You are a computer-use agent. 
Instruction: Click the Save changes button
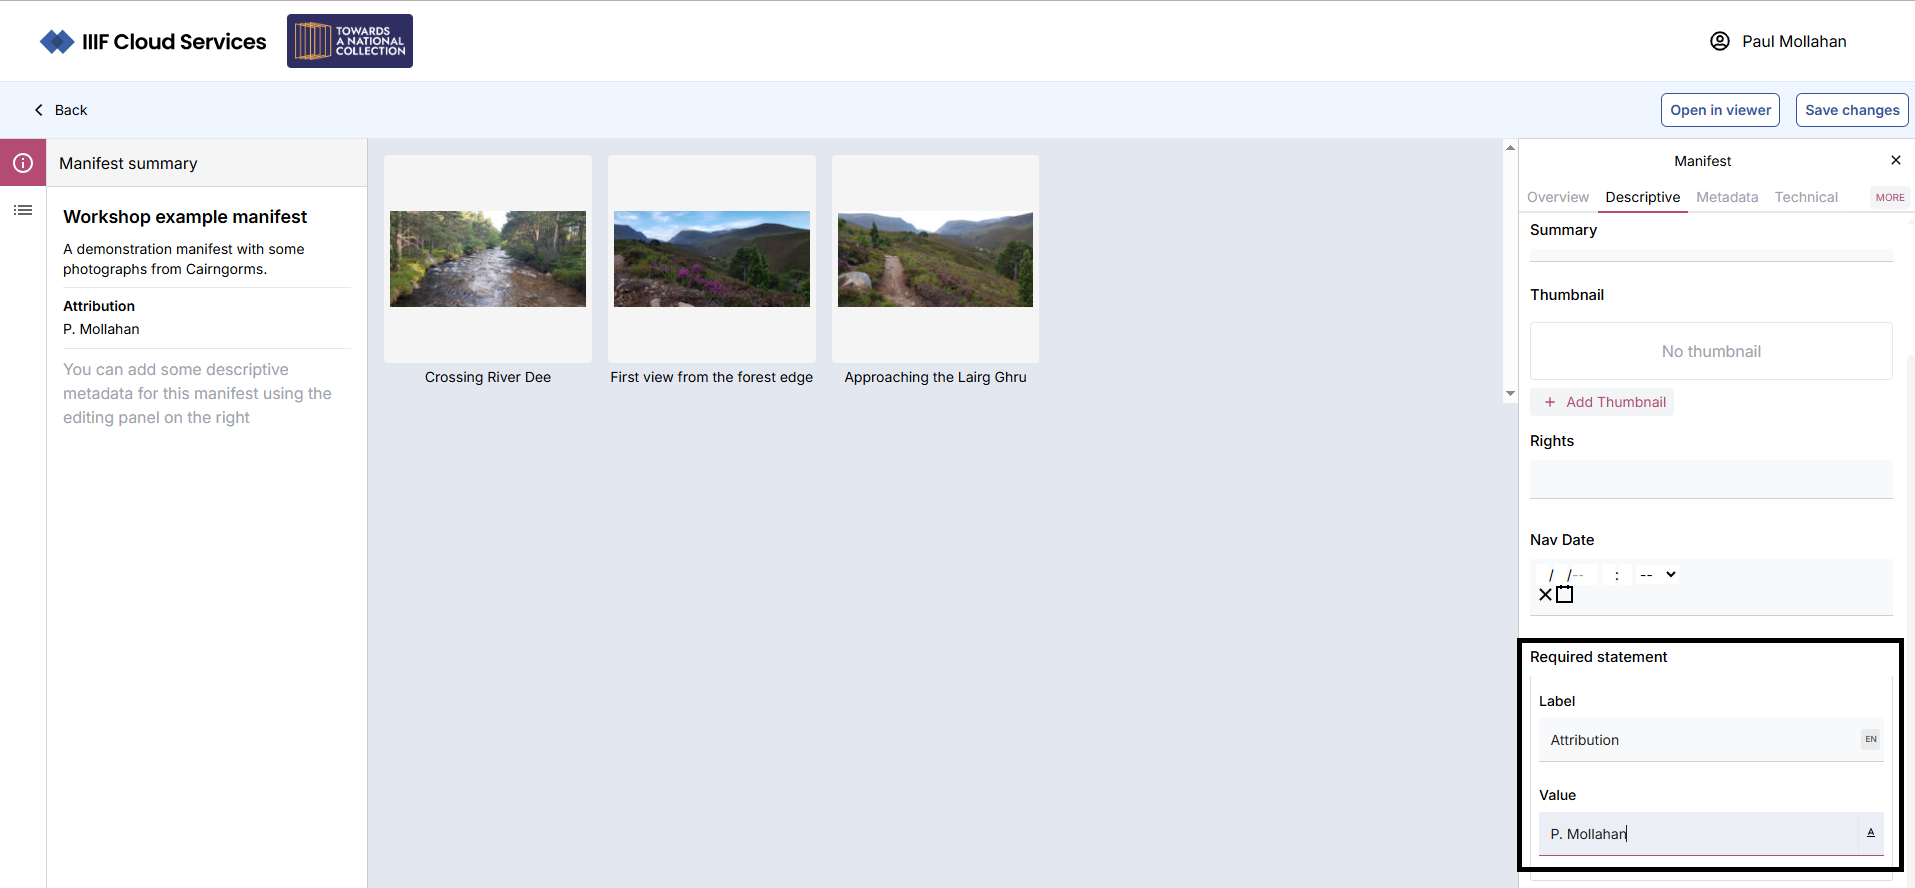[x=1851, y=110]
